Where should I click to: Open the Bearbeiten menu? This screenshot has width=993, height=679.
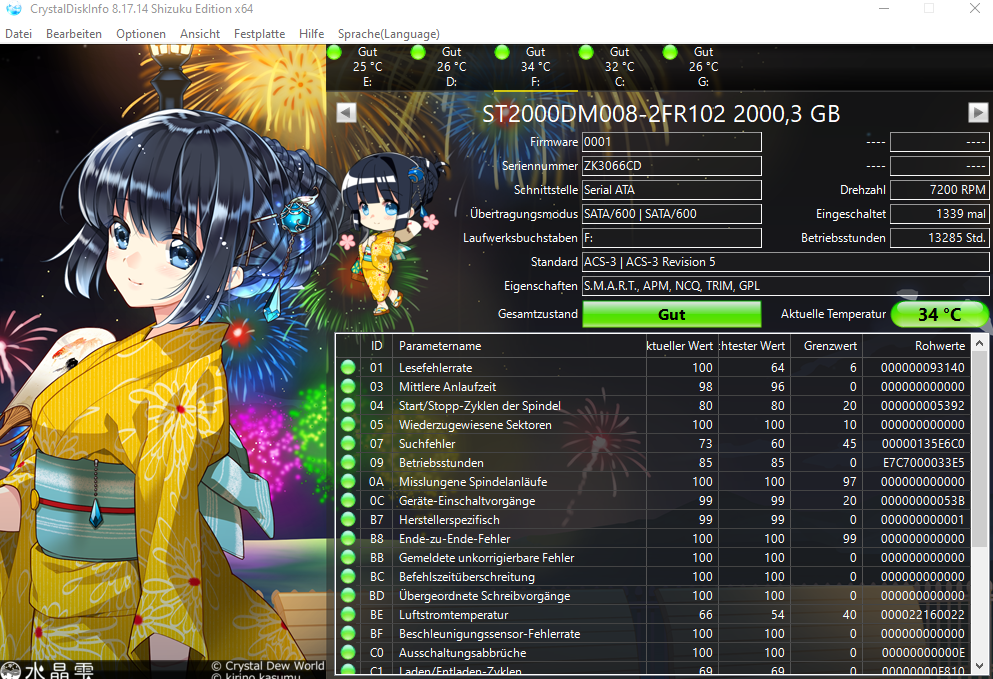[x=73, y=34]
